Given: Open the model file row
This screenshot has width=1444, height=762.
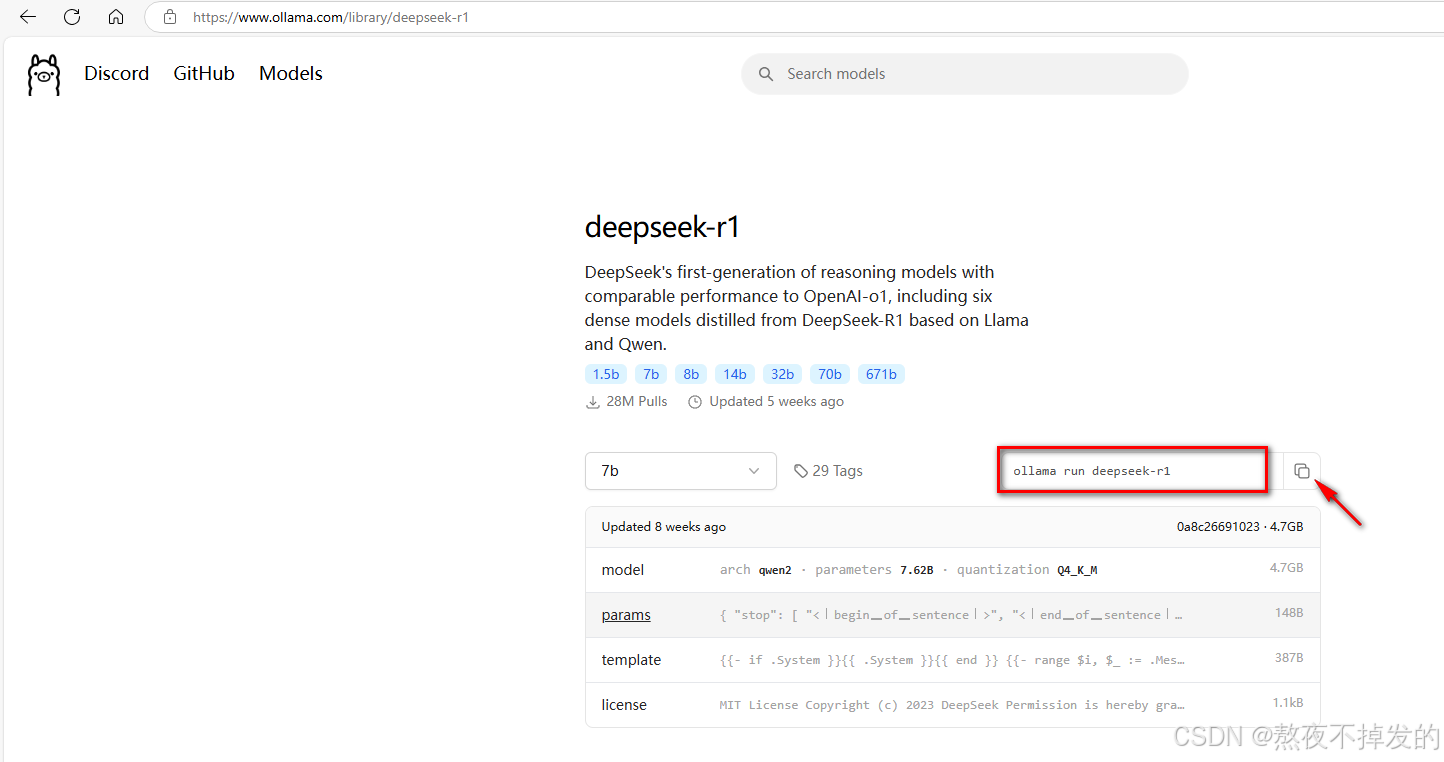Looking at the screenshot, I should tap(952, 570).
